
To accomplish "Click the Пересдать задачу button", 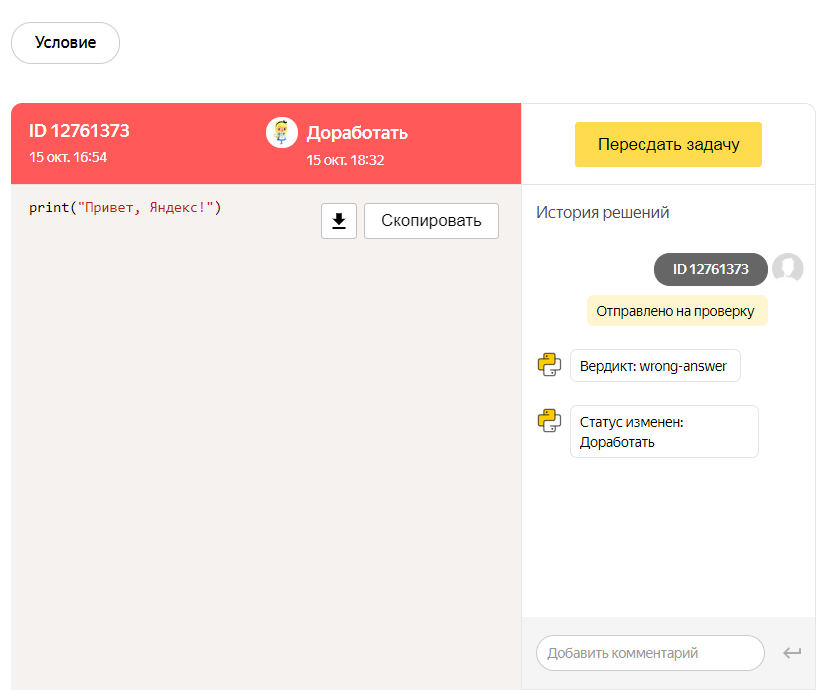I will [668, 144].
